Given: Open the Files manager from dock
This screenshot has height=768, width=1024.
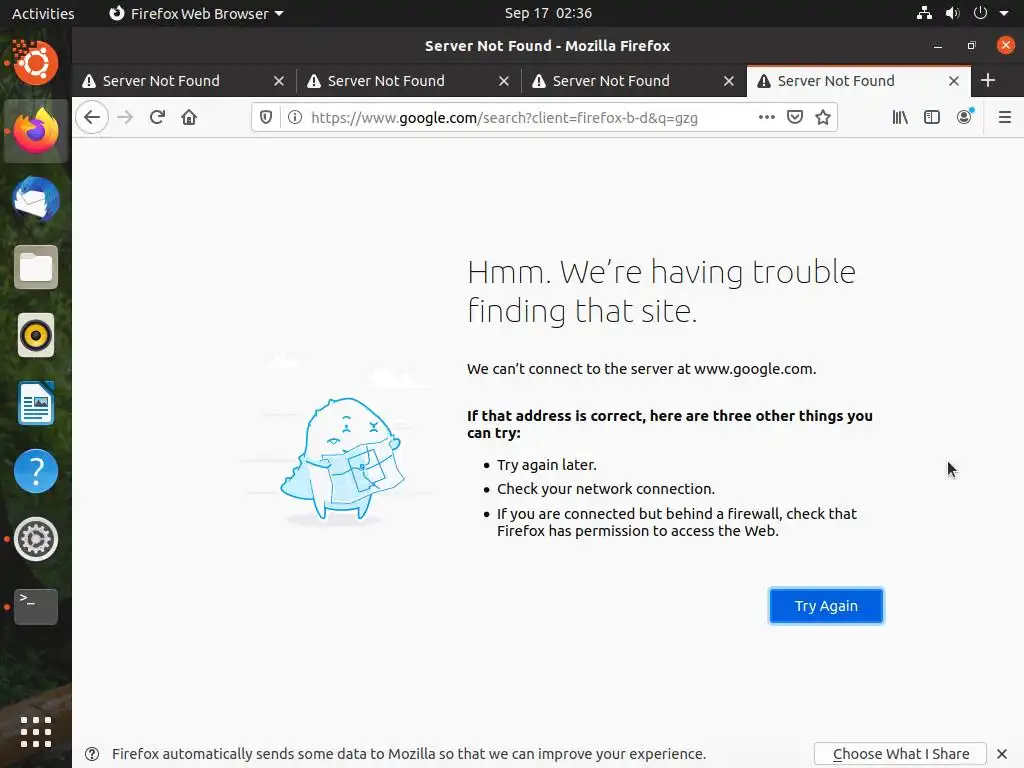Looking at the screenshot, I should pos(36,267).
